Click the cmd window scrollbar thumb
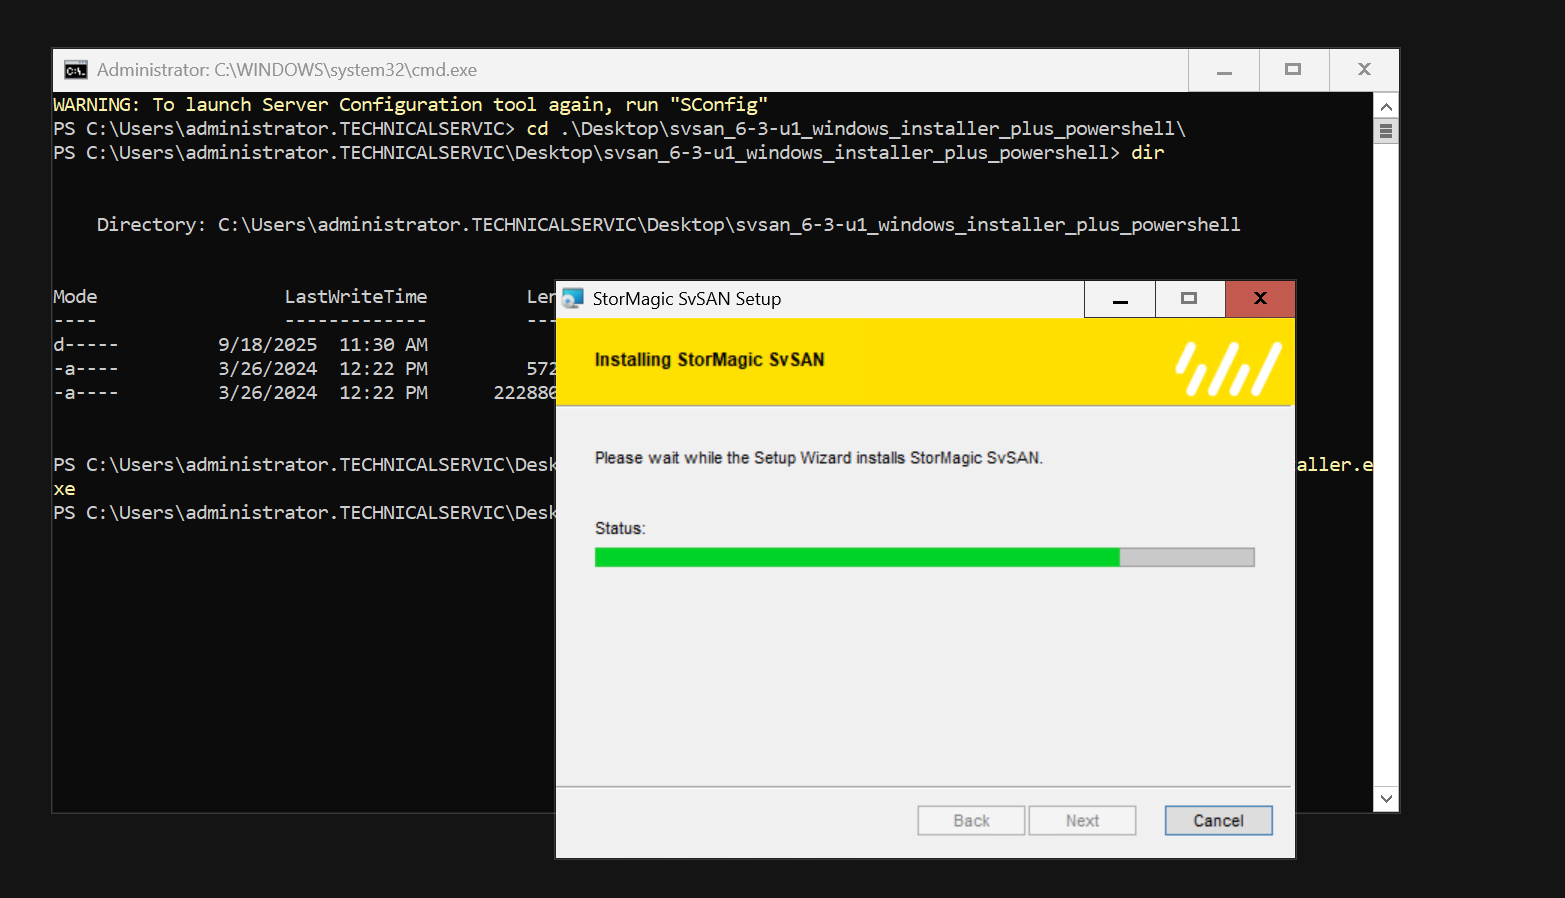Viewport: 1565px width, 898px height. coord(1386,131)
